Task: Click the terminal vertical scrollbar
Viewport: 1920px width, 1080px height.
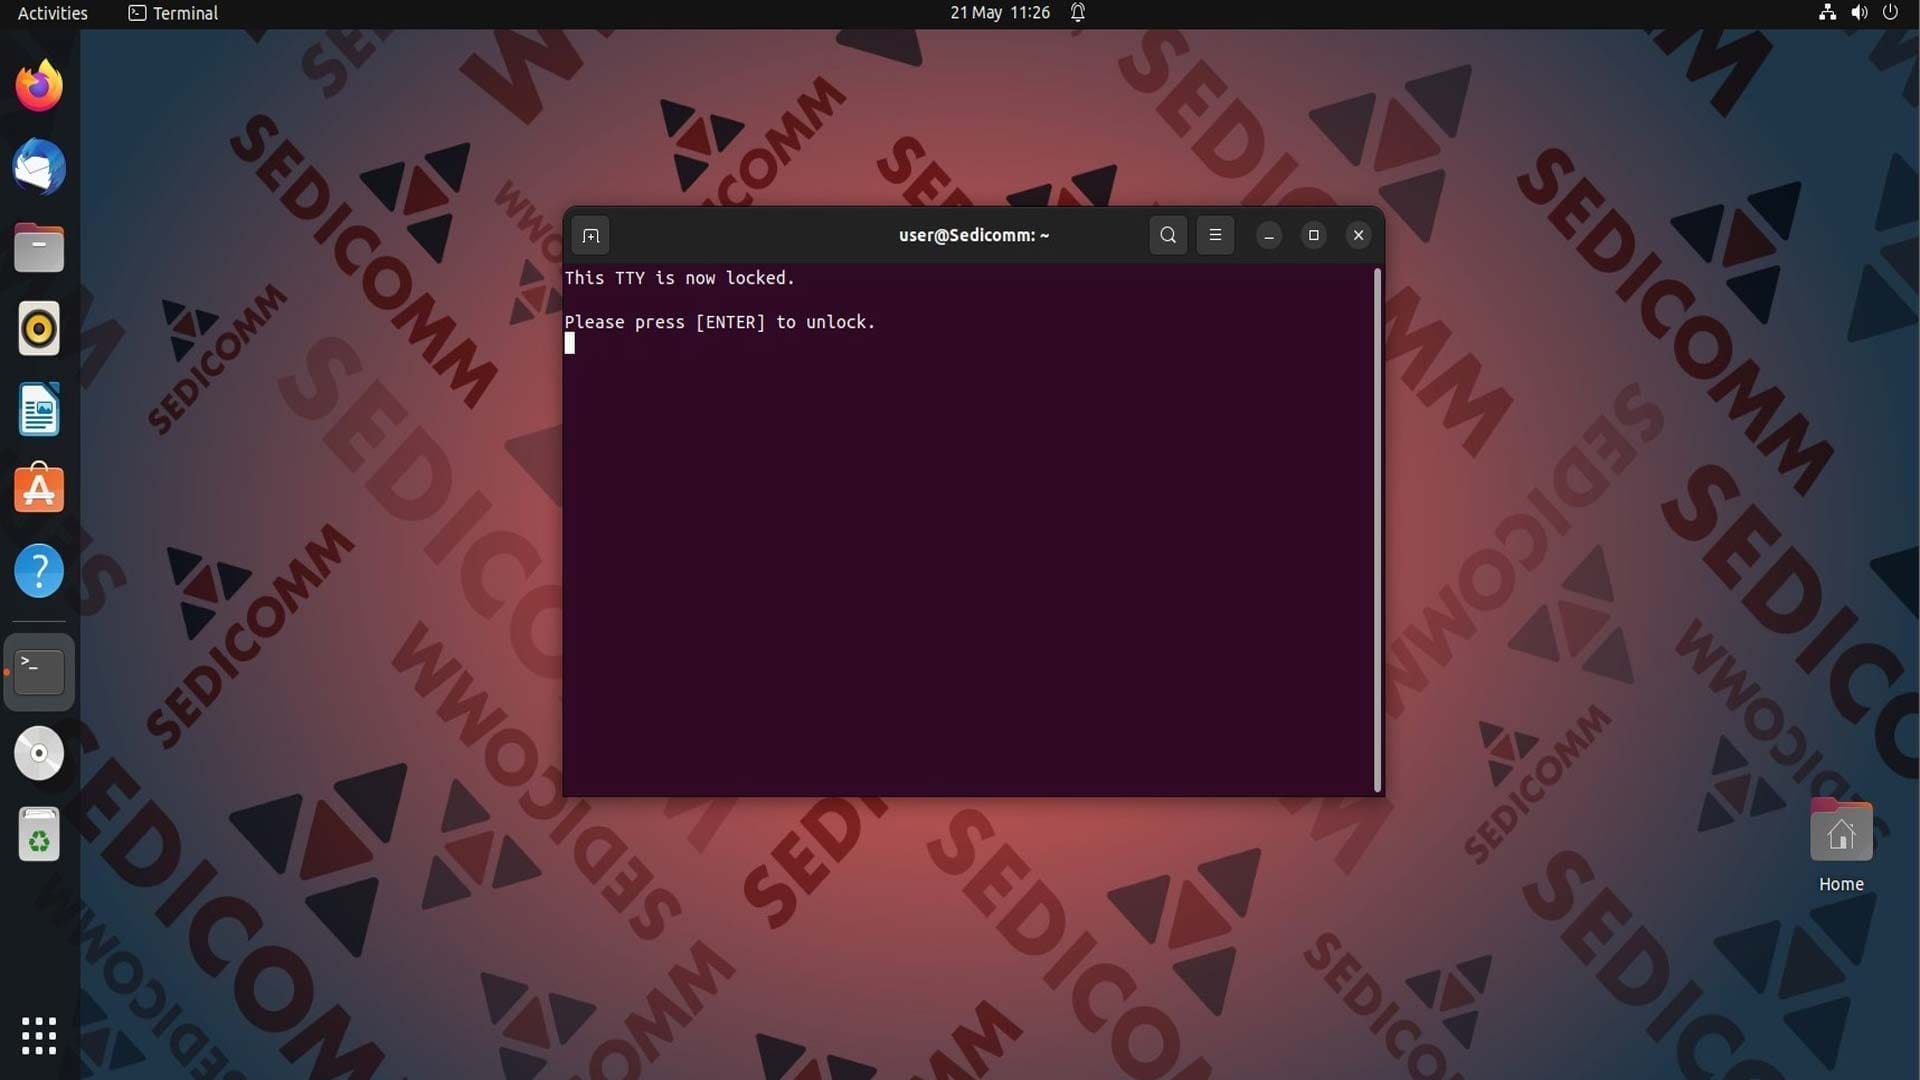Action: tap(1378, 530)
